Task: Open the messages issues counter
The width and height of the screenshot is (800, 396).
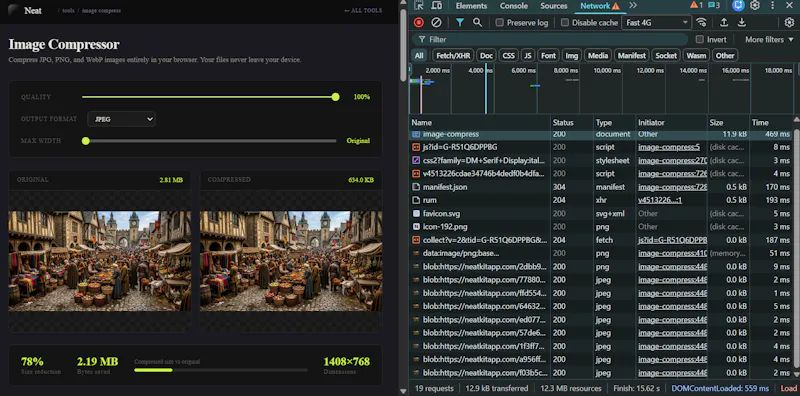Action: [714, 6]
